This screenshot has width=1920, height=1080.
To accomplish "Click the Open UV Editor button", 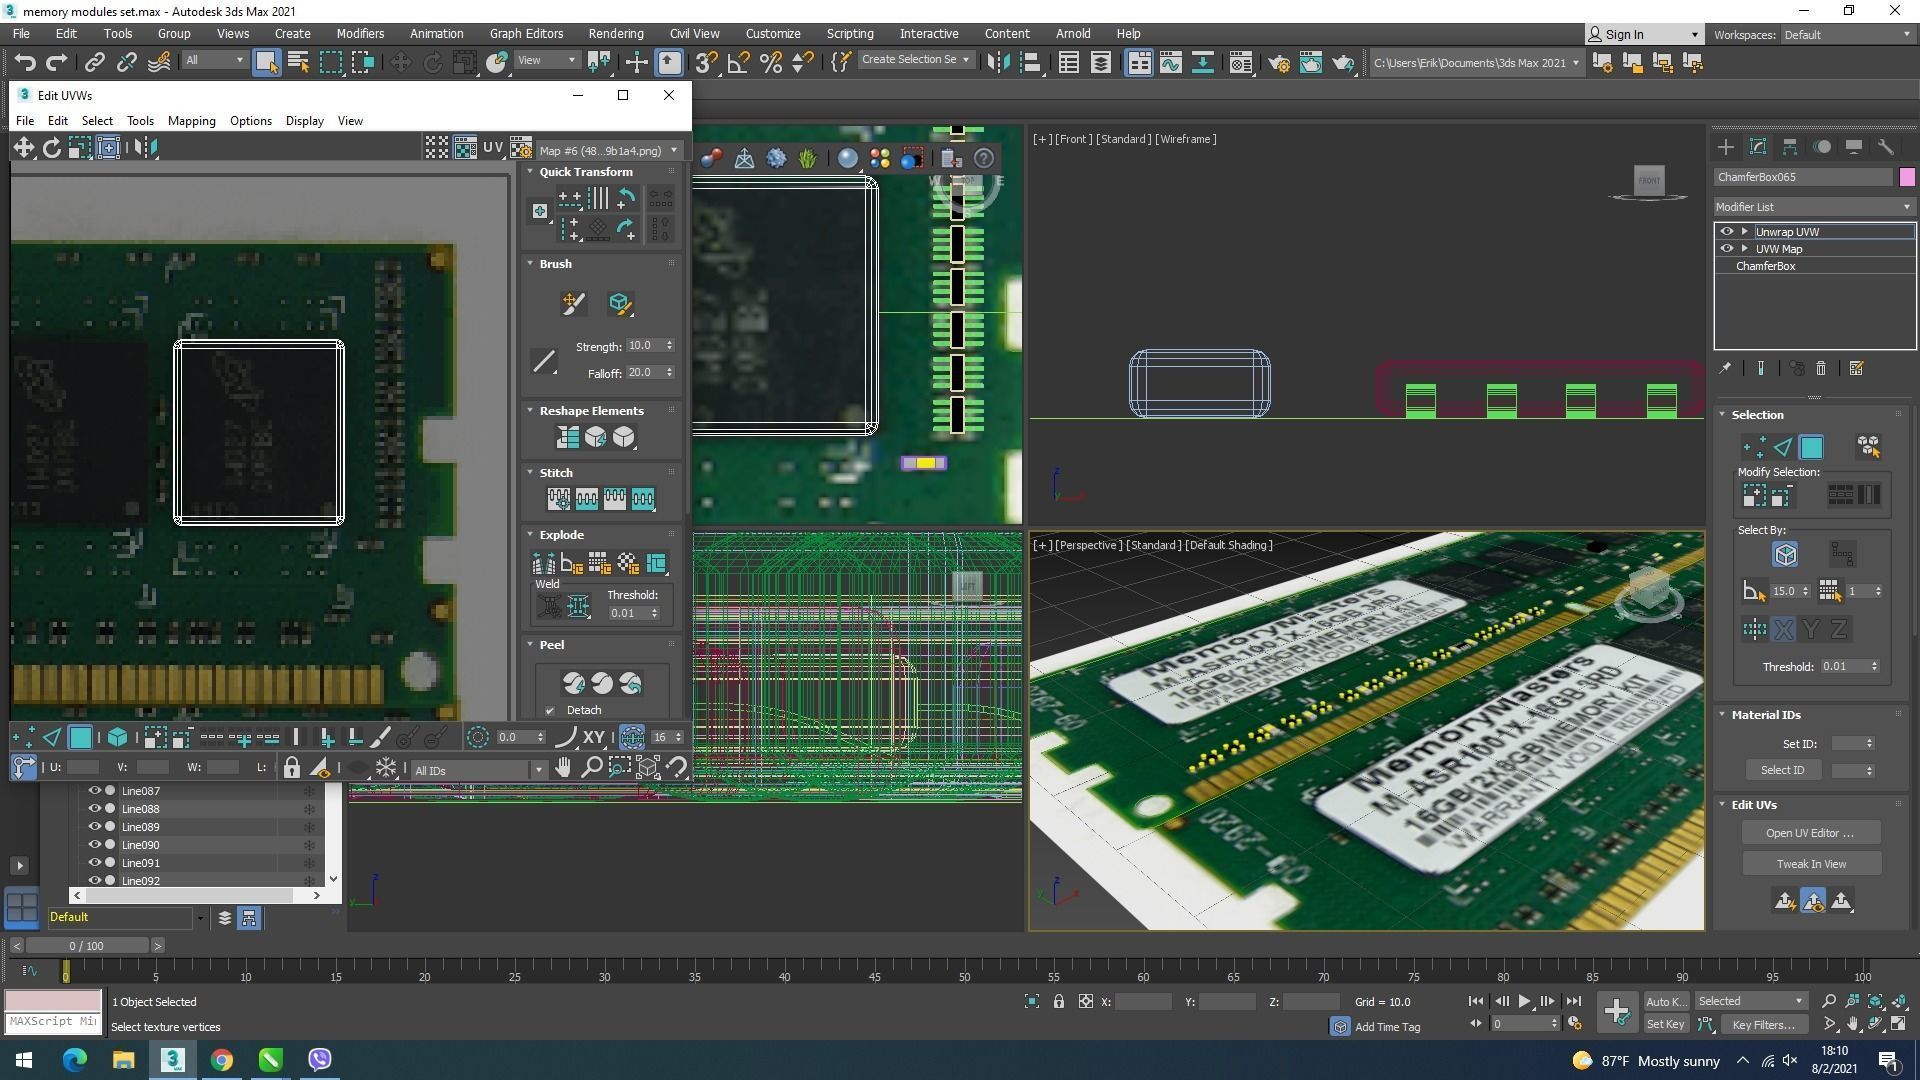I will pyautogui.click(x=1810, y=833).
